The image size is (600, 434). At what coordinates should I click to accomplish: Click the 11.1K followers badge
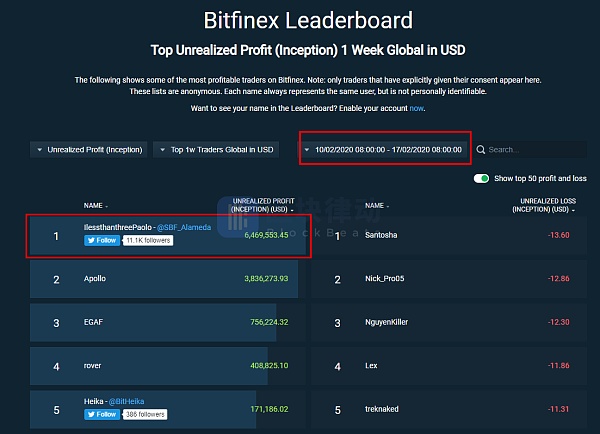(x=148, y=240)
